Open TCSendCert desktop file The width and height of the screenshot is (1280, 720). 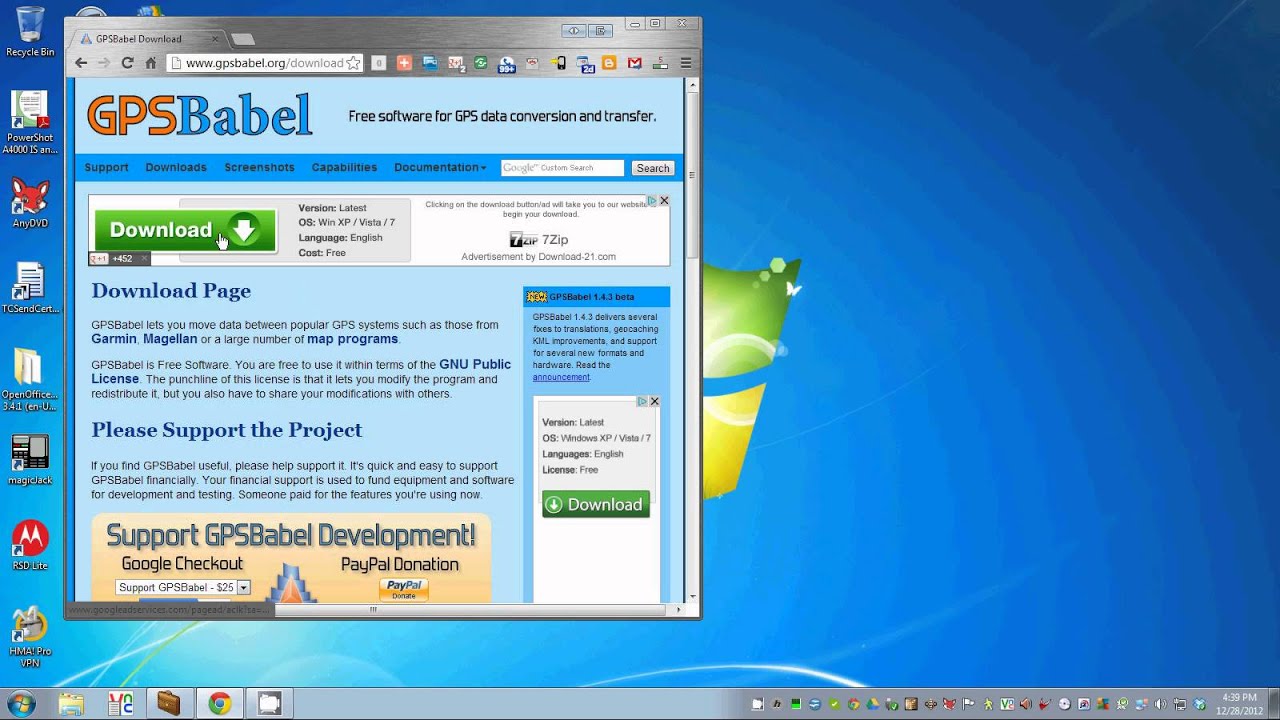pos(29,289)
